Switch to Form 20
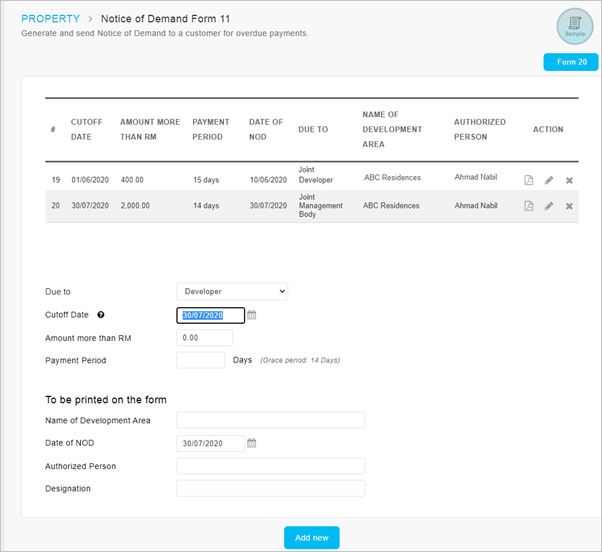The height and width of the screenshot is (552, 602). click(571, 62)
